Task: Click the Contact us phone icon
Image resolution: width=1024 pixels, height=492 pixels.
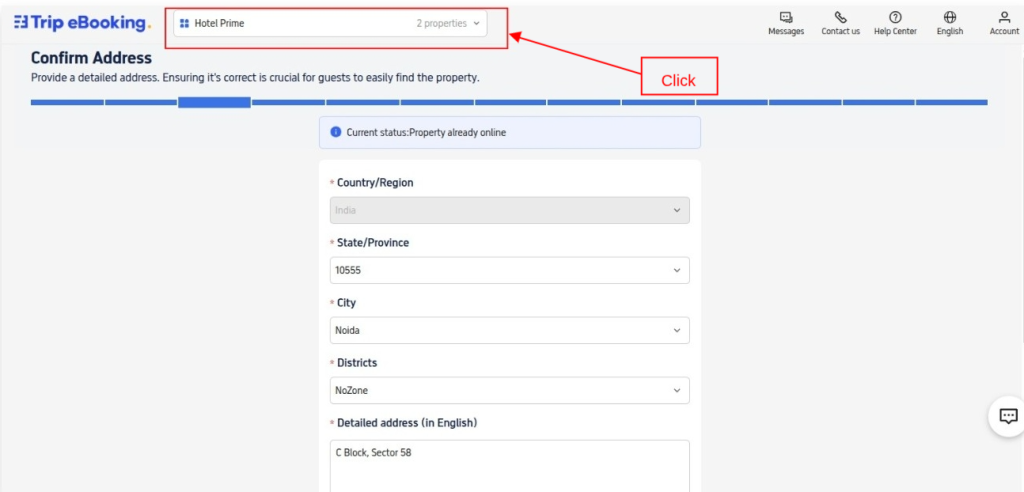Action: coord(840,17)
